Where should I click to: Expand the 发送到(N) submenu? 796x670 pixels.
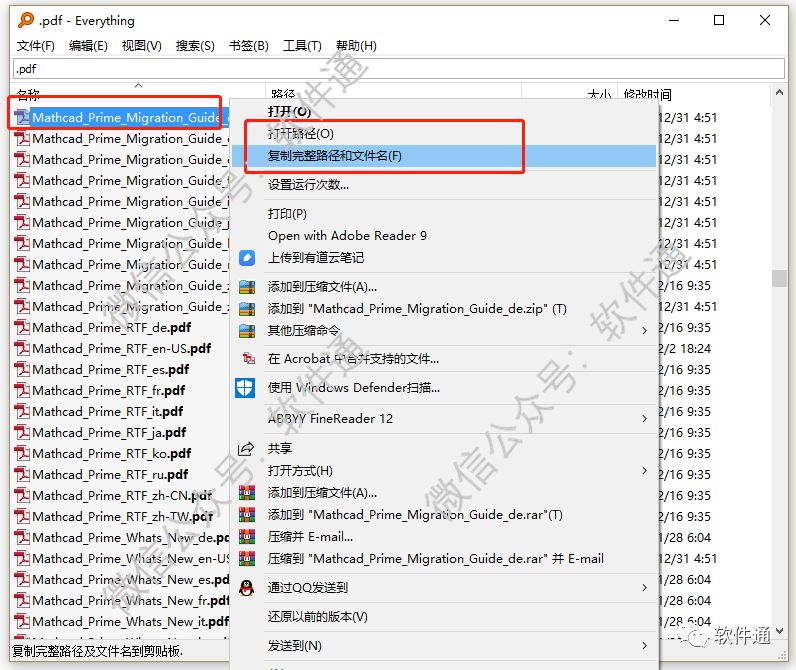[x=644, y=646]
